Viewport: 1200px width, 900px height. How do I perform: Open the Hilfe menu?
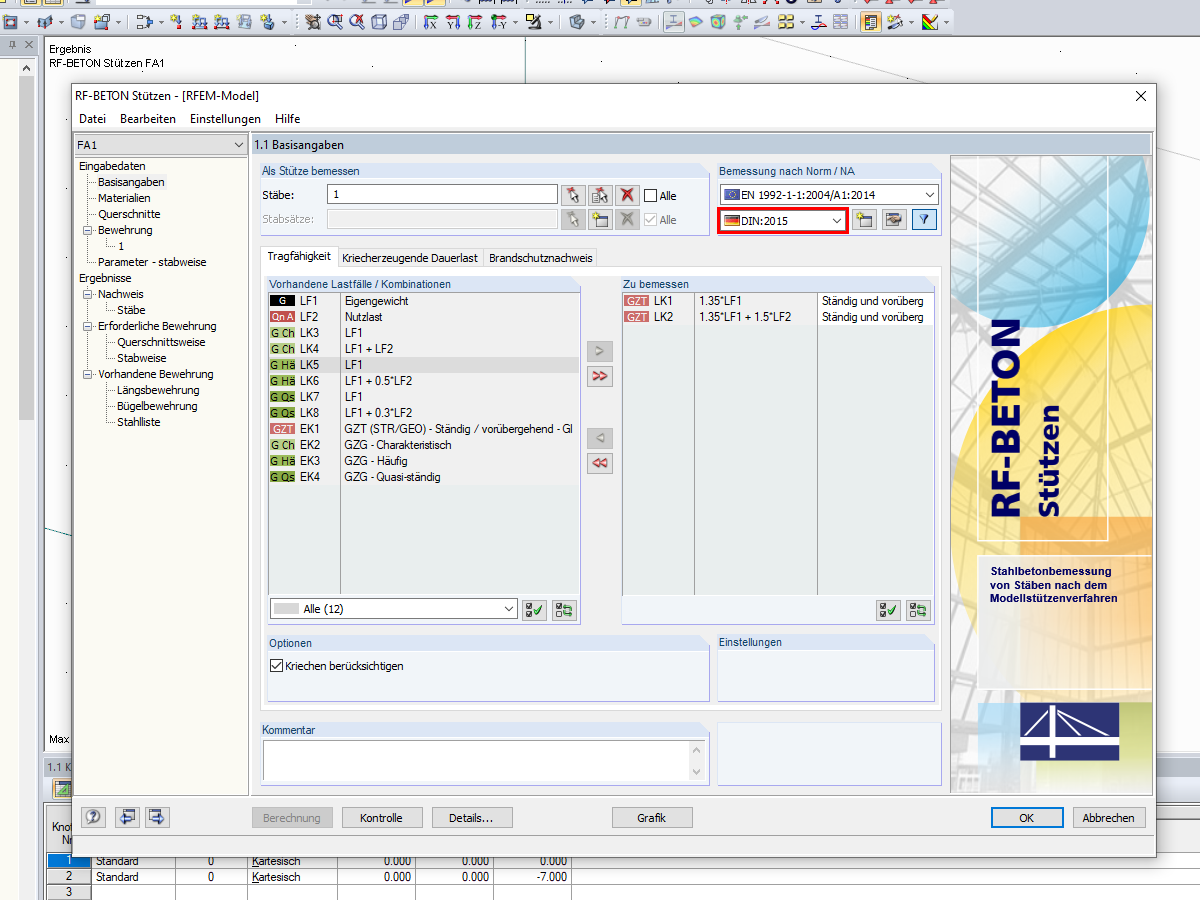click(x=288, y=119)
